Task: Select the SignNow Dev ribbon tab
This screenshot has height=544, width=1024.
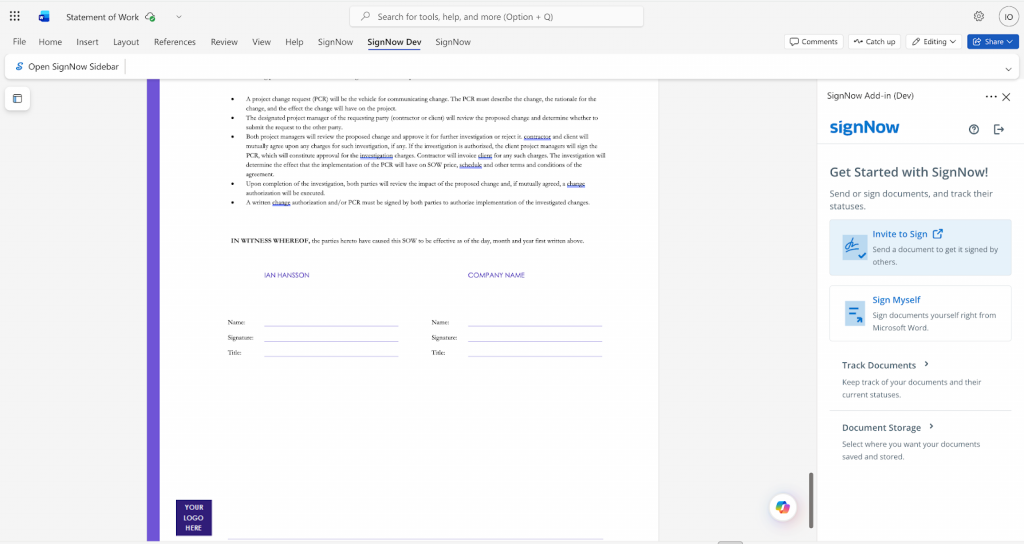Action: coord(394,42)
